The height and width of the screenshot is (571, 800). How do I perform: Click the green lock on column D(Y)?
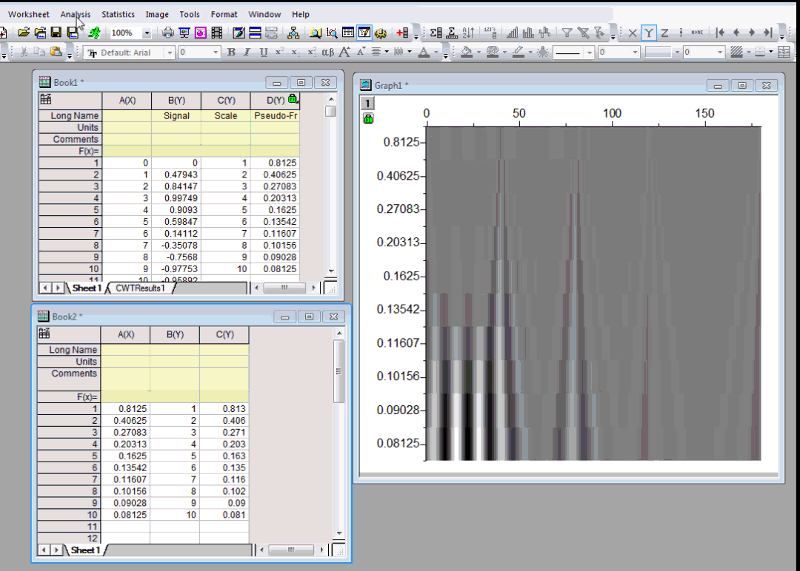(x=292, y=99)
